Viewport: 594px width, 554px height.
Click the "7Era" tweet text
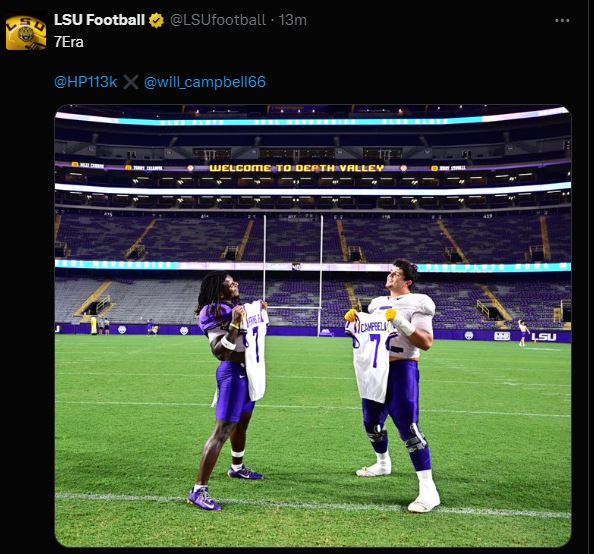click(69, 42)
